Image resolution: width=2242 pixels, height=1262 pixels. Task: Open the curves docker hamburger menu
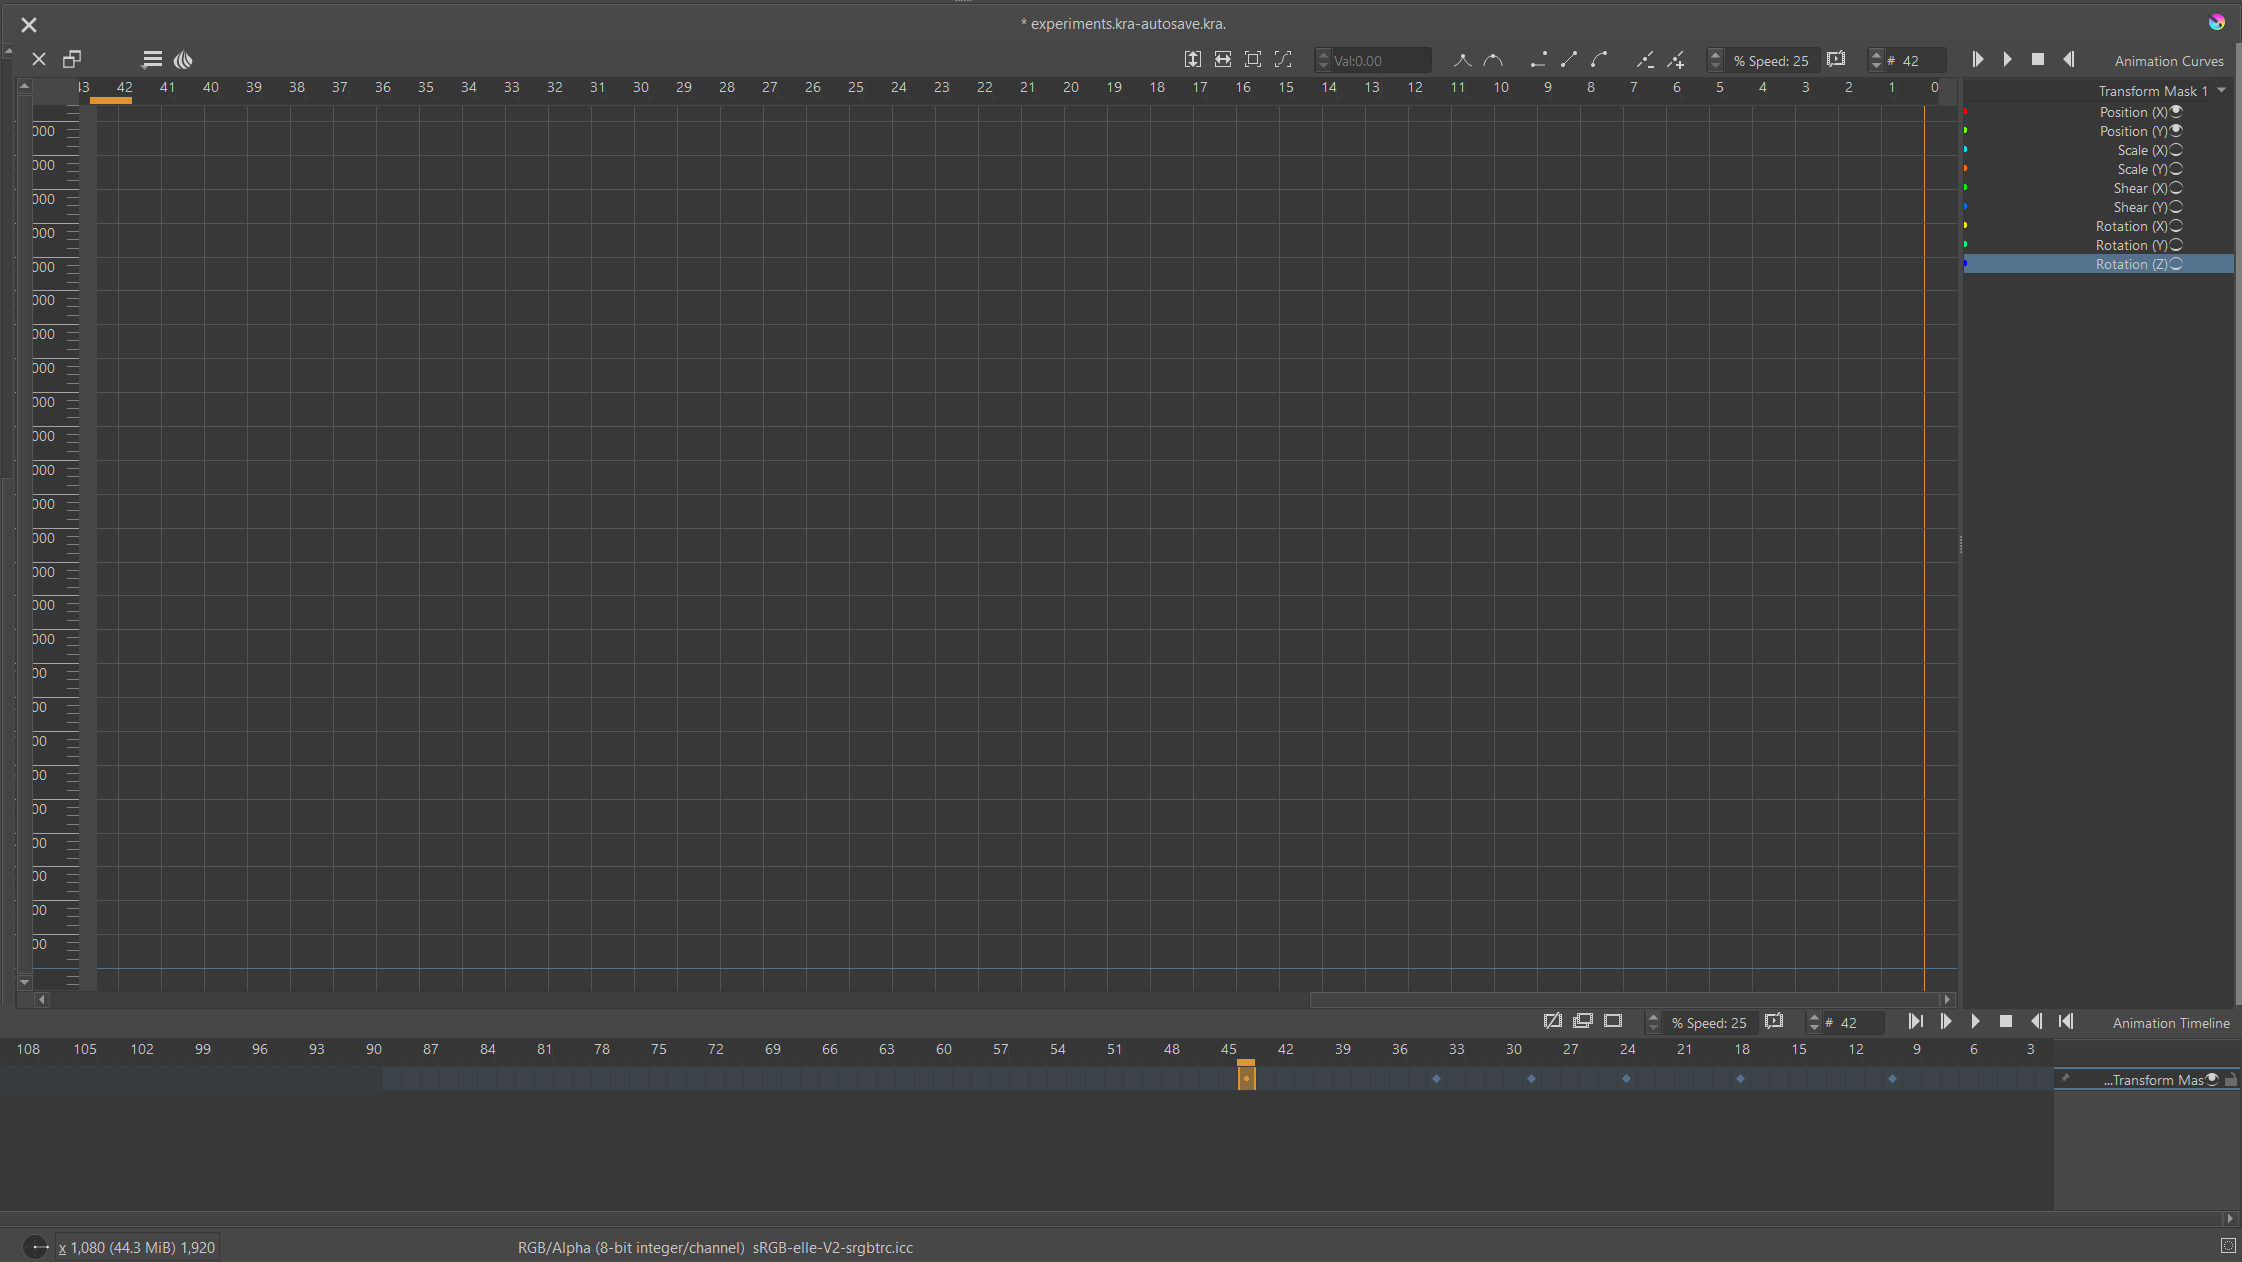click(x=152, y=60)
